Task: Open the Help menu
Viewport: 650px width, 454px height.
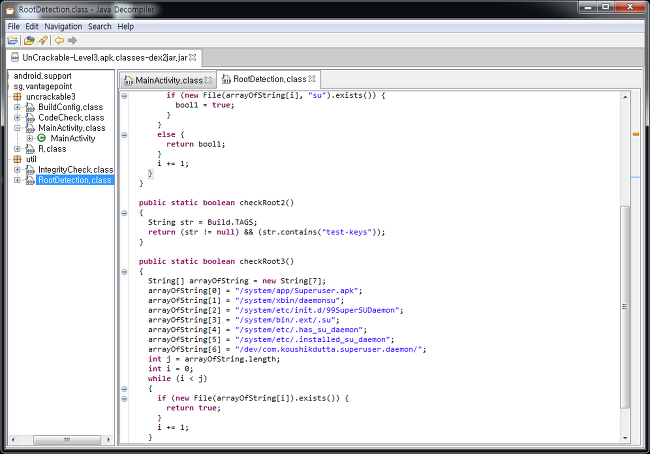Action: click(126, 27)
